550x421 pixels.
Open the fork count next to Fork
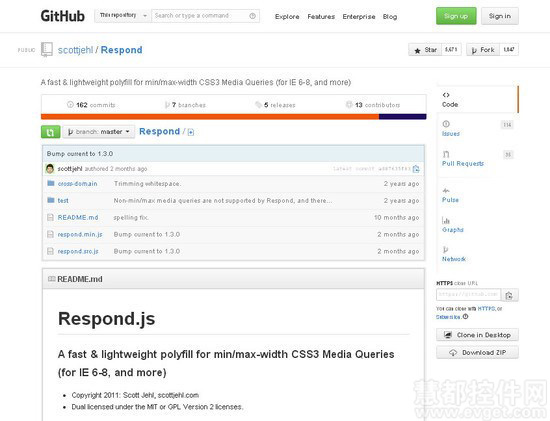tap(509, 49)
